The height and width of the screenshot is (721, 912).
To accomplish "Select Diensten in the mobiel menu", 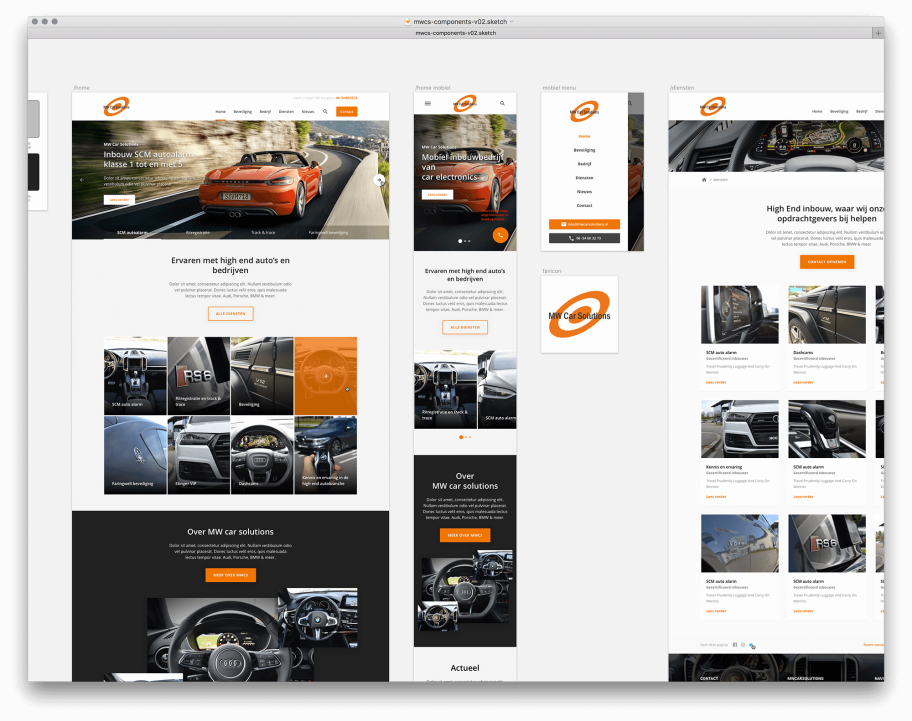I will [585, 178].
